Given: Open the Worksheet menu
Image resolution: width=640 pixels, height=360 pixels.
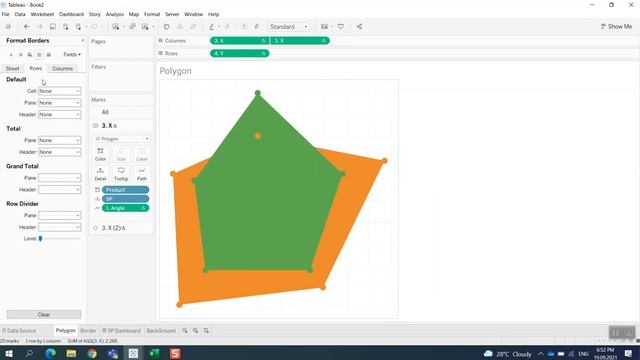Looking at the screenshot, I should [42, 14].
